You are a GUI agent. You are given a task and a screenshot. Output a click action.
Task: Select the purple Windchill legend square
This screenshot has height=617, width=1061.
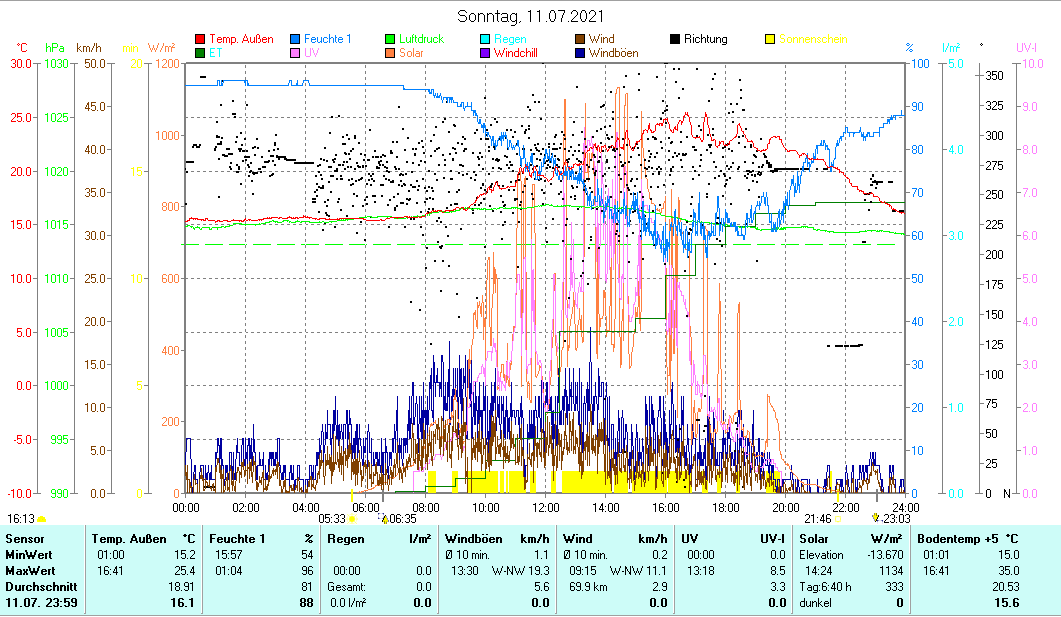pyautogui.click(x=485, y=53)
